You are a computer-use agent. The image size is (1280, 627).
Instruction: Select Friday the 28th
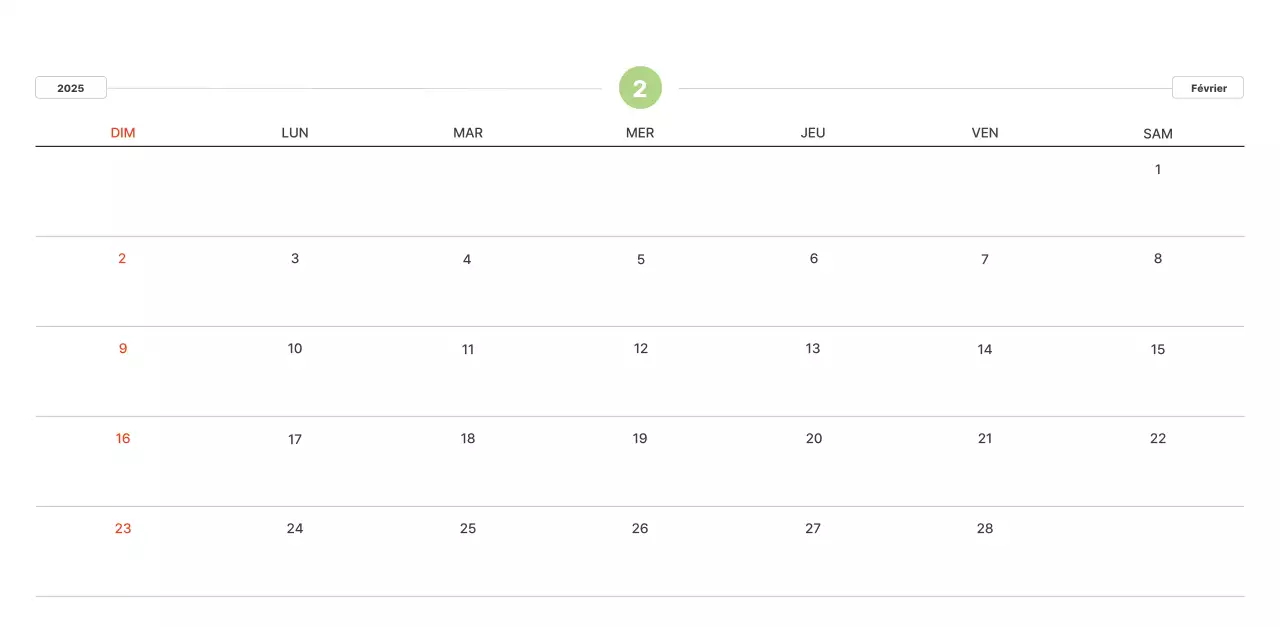(x=985, y=529)
